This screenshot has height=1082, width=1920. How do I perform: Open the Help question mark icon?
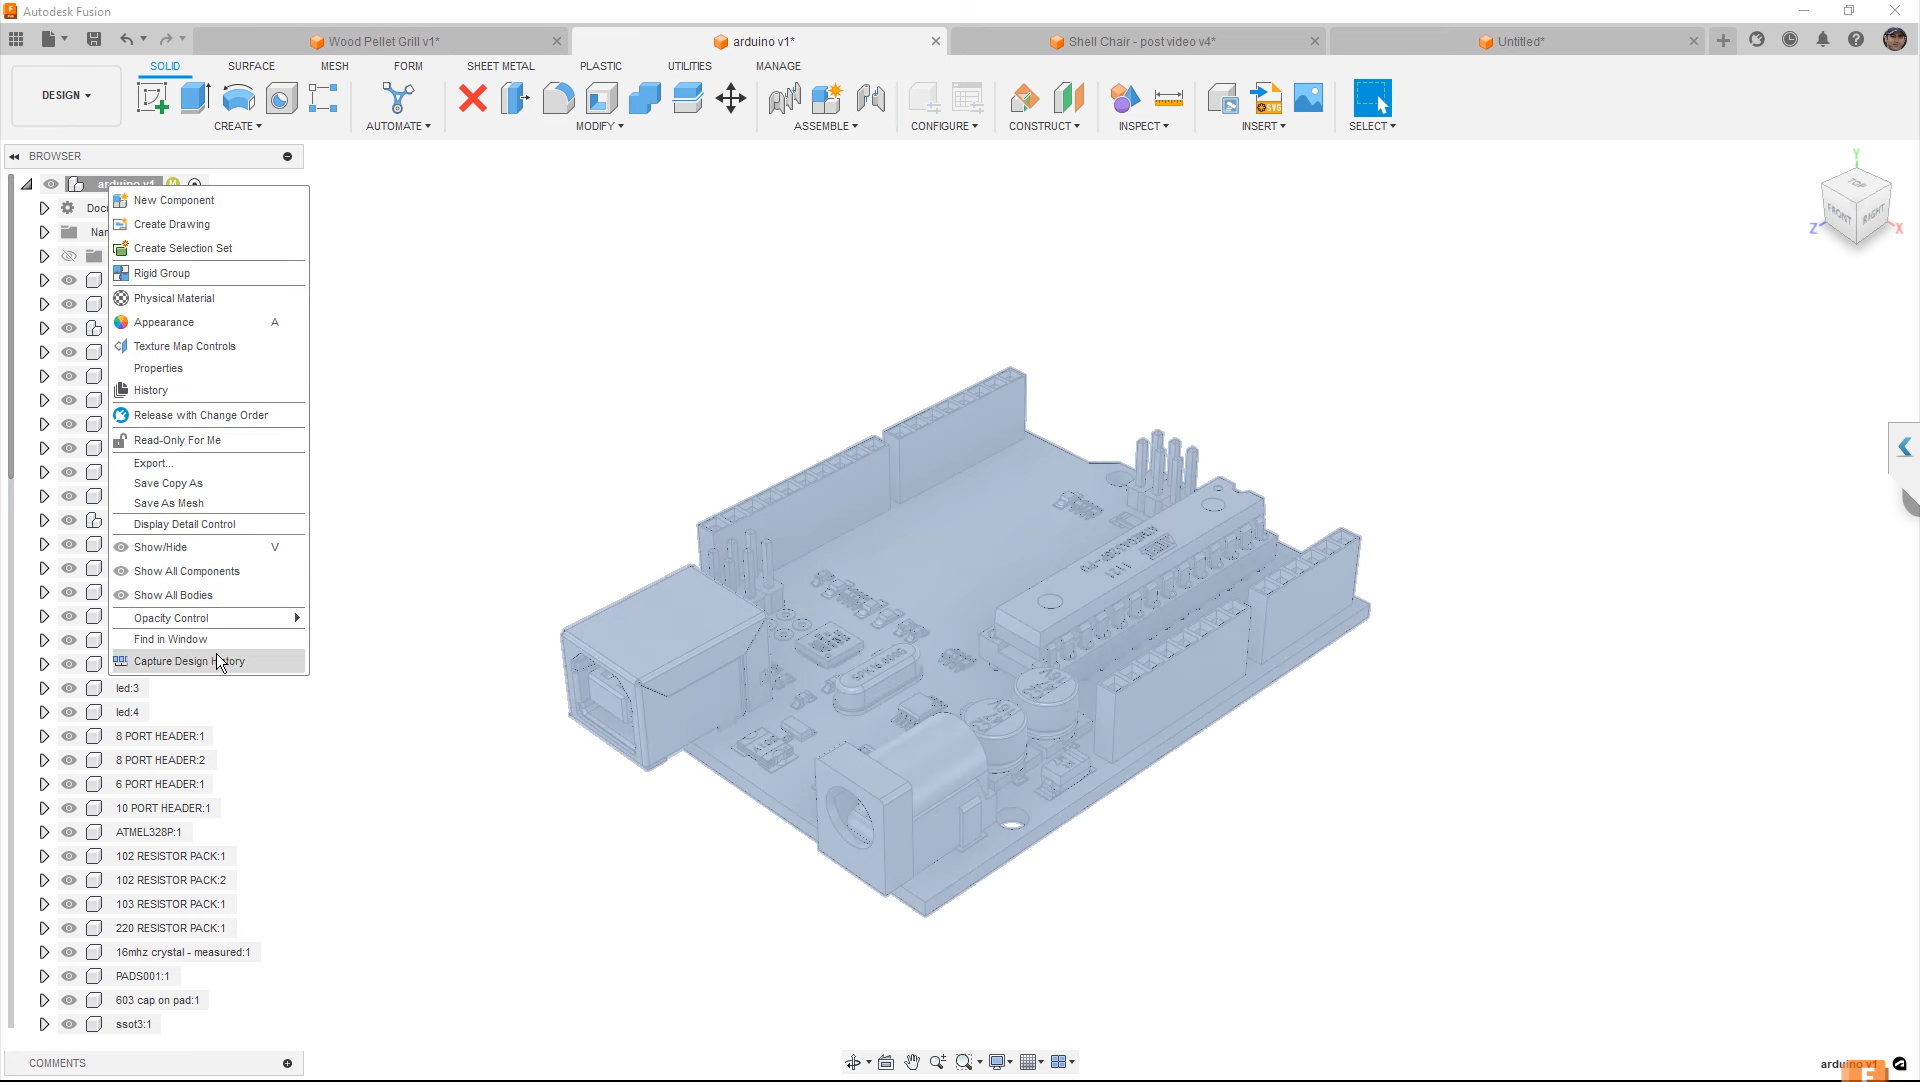(1856, 40)
